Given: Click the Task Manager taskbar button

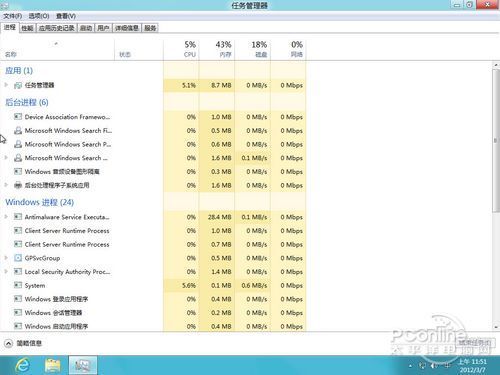Looking at the screenshot, I should (83, 365).
